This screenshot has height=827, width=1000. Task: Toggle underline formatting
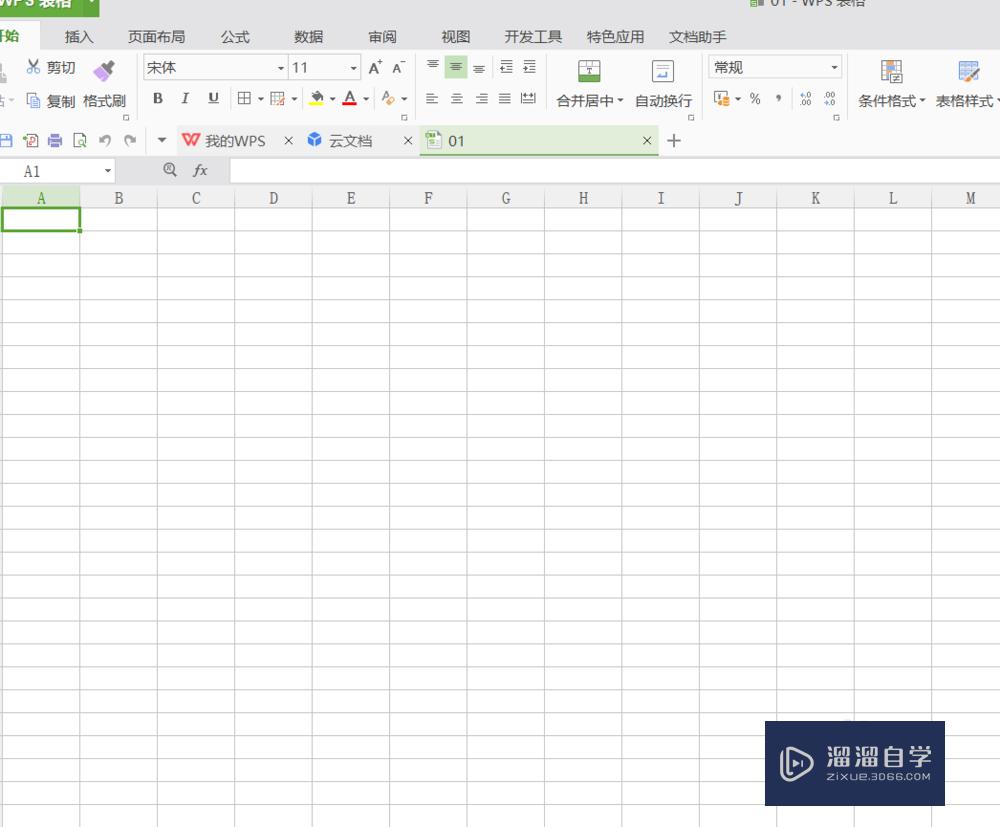coord(212,98)
